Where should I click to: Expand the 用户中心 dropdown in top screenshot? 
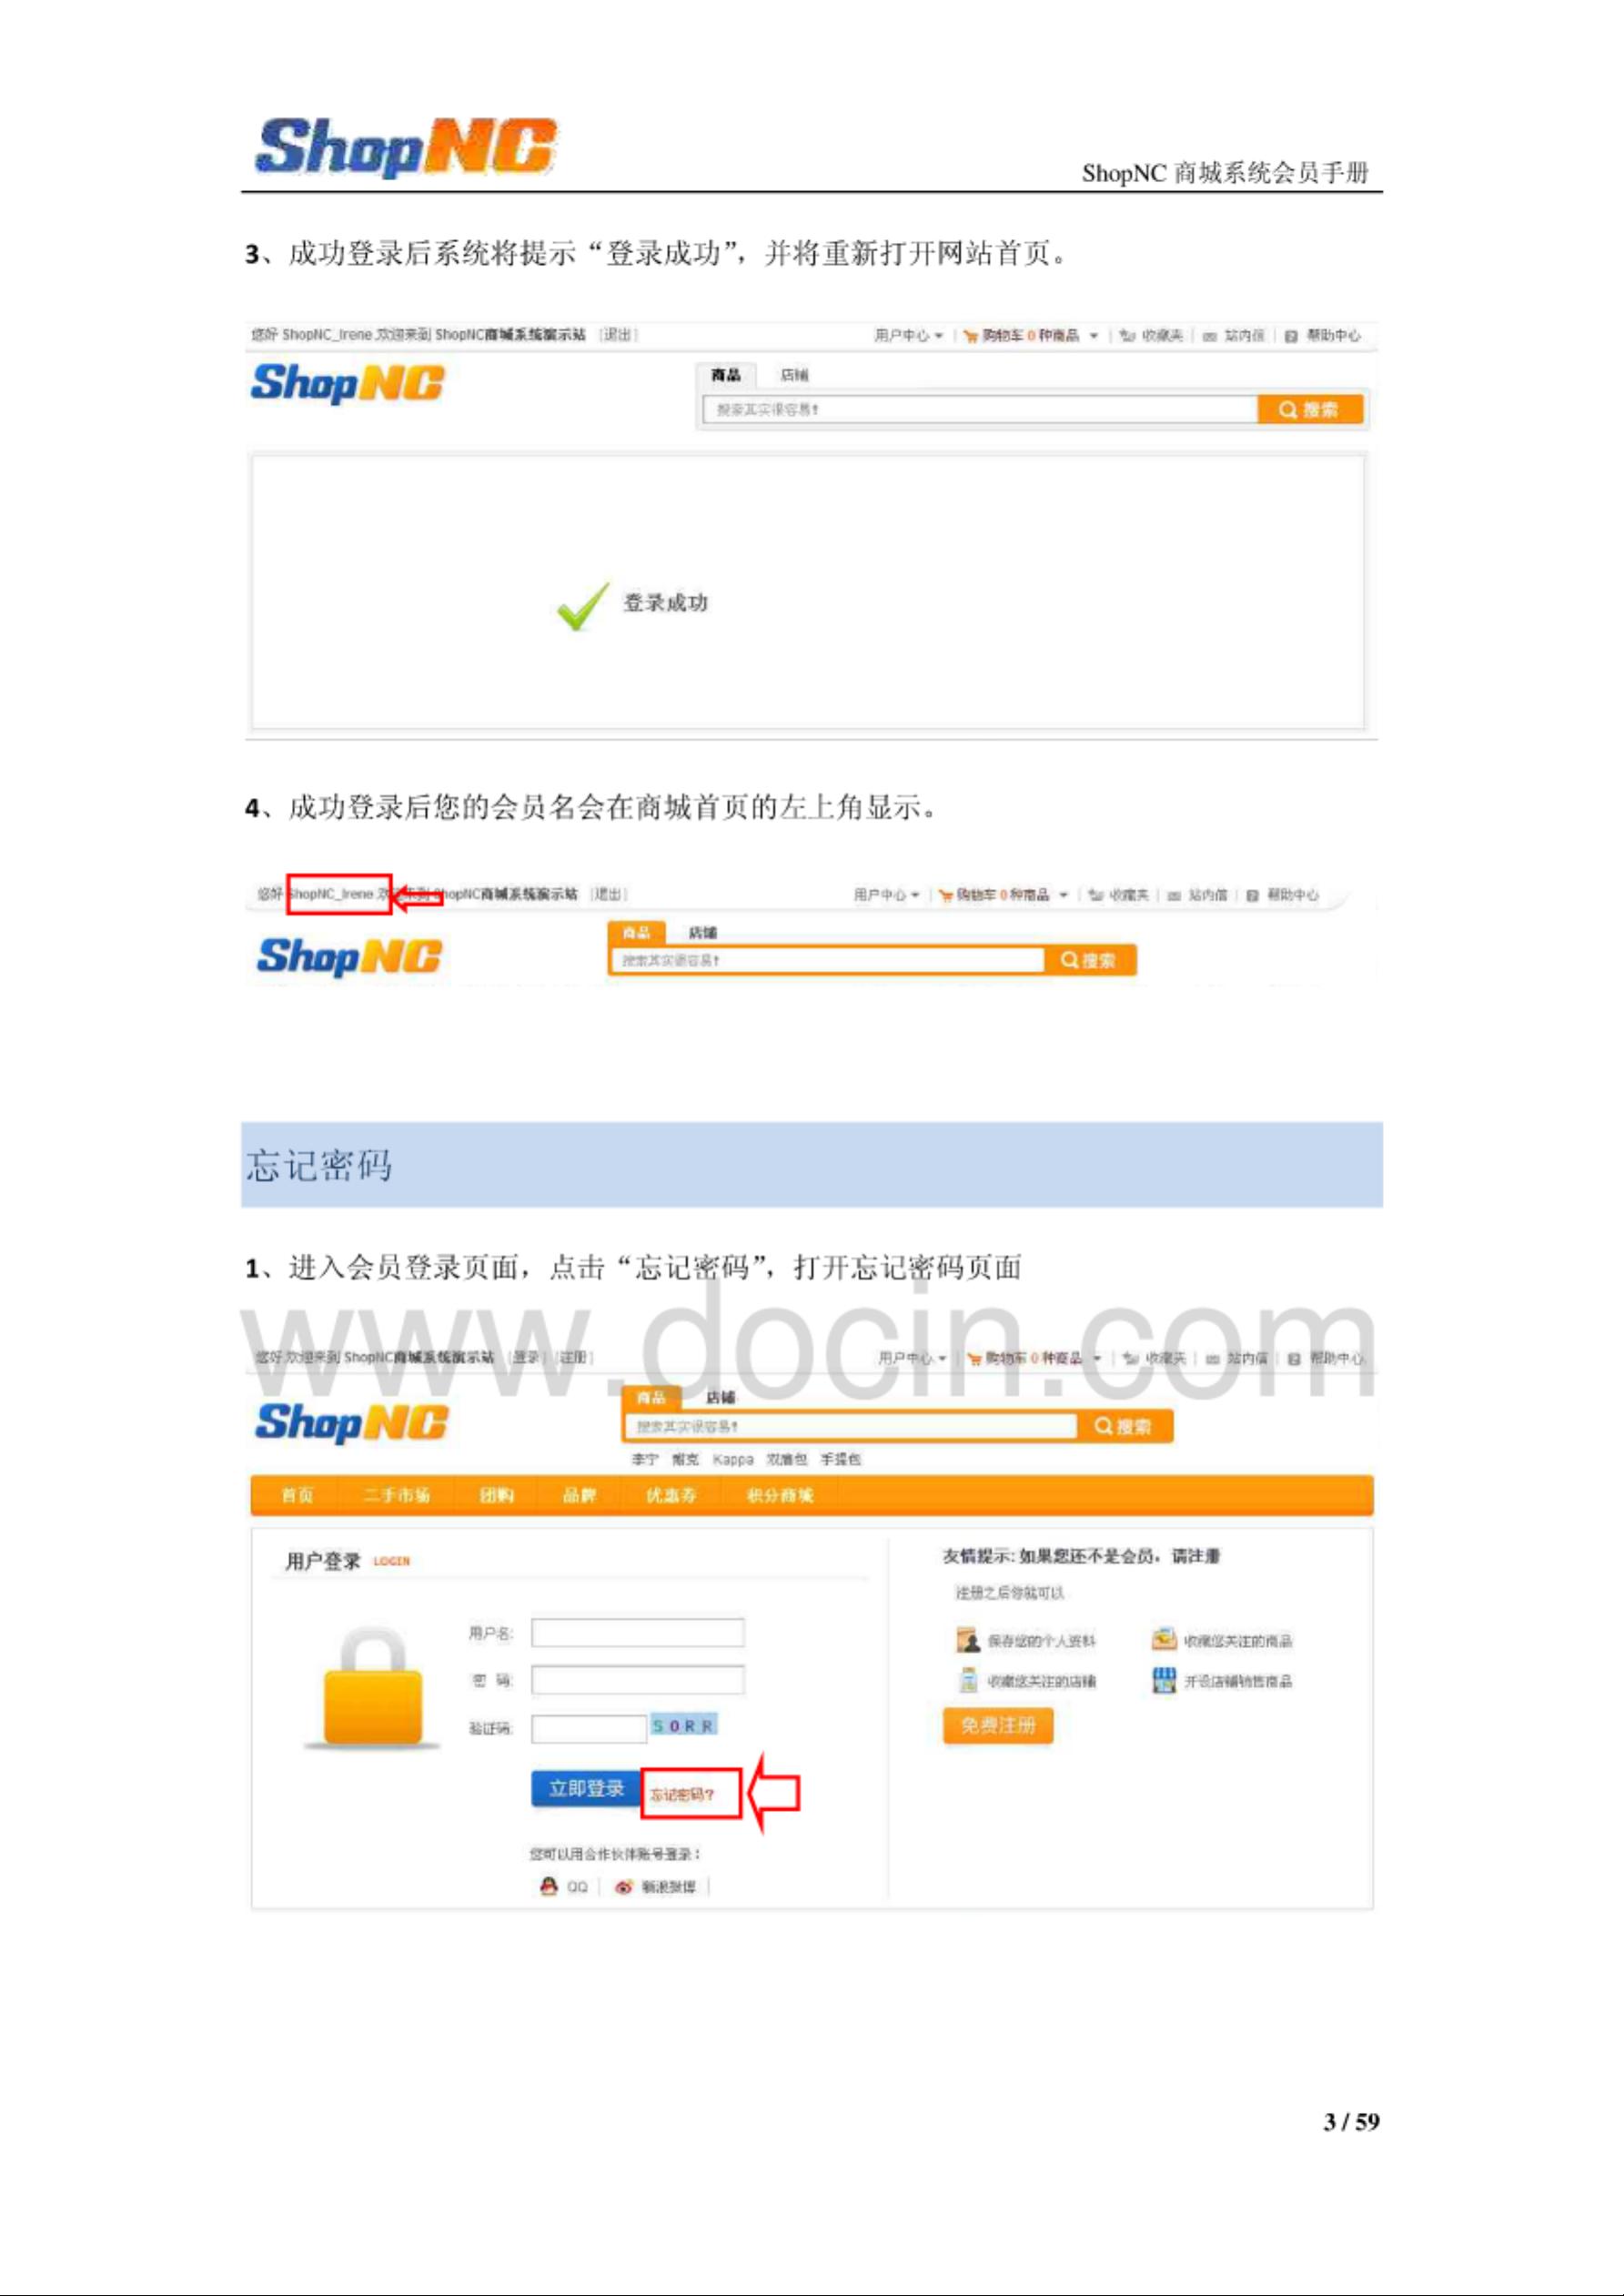(908, 335)
